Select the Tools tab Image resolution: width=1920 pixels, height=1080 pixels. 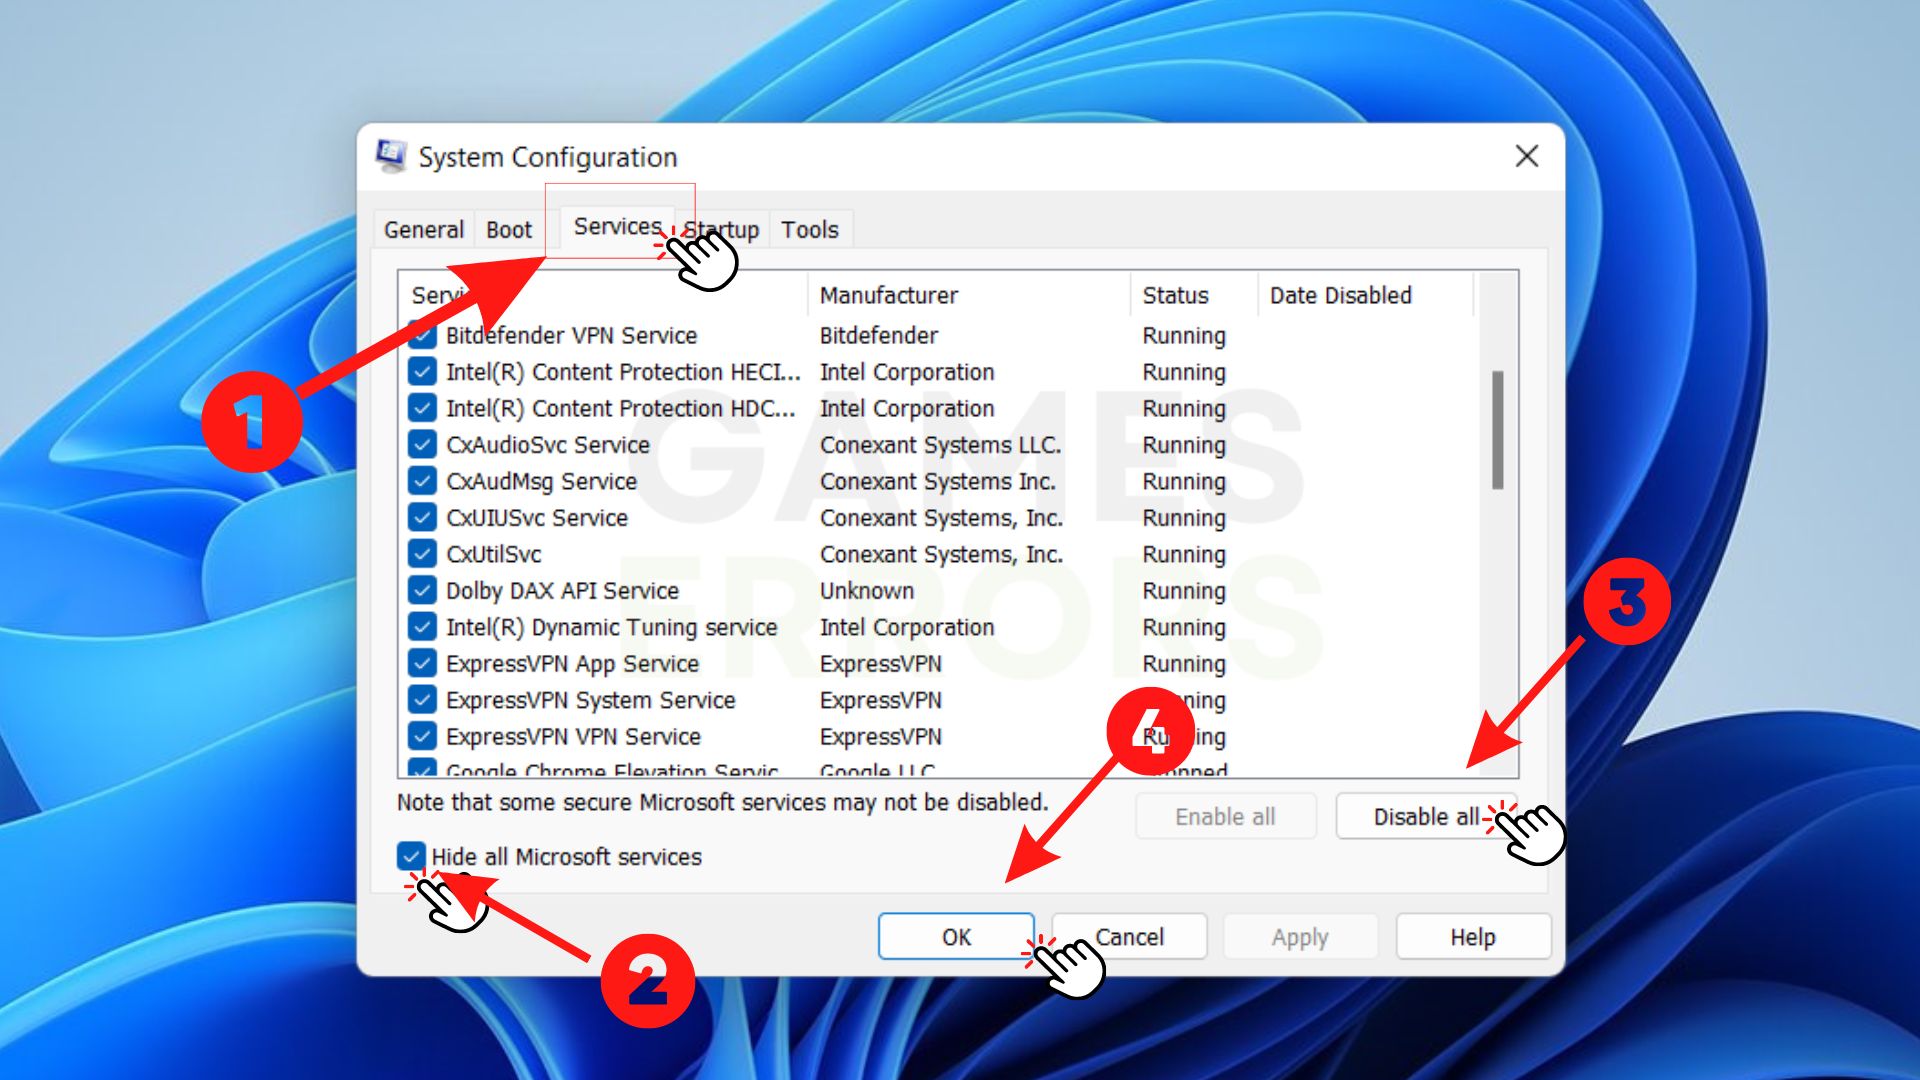(x=809, y=230)
